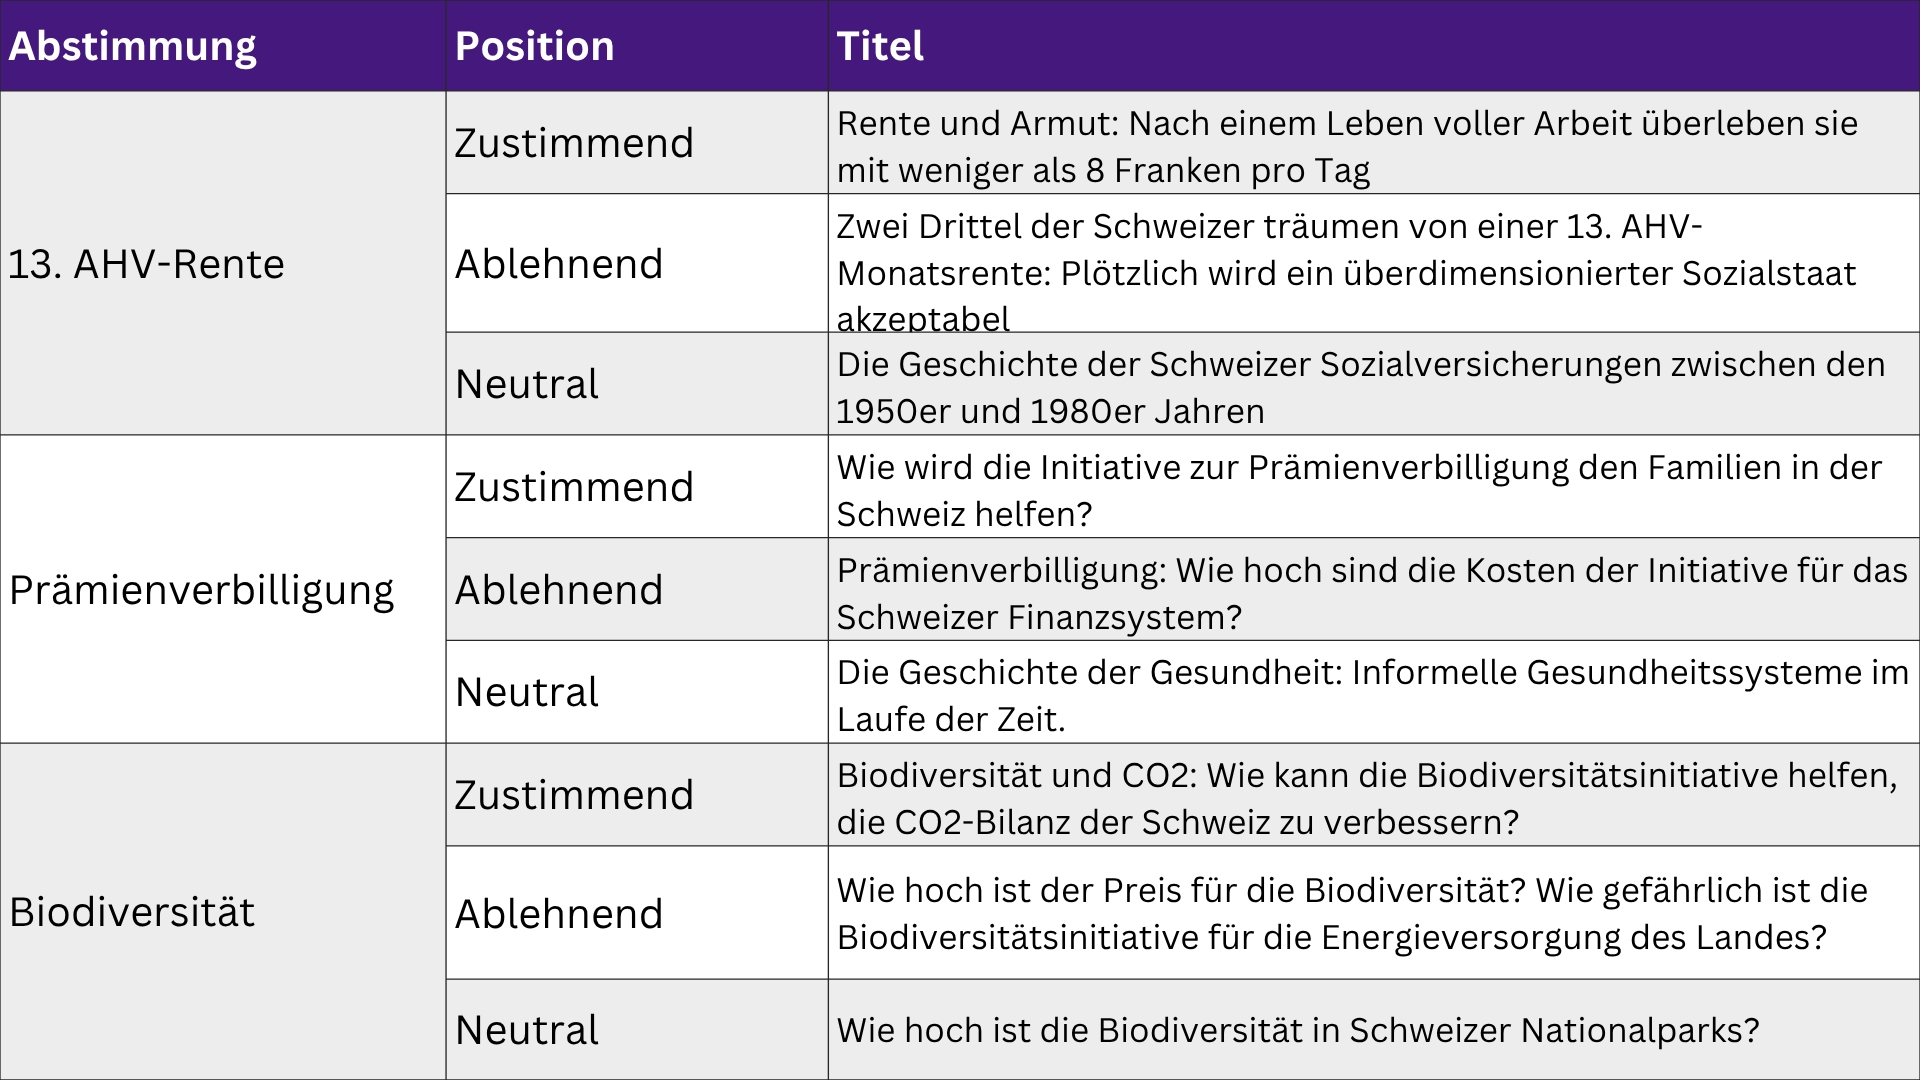The height and width of the screenshot is (1080, 1920).
Task: Select the Schweizer Sozialversicherungen history title
Action: click(1361, 388)
